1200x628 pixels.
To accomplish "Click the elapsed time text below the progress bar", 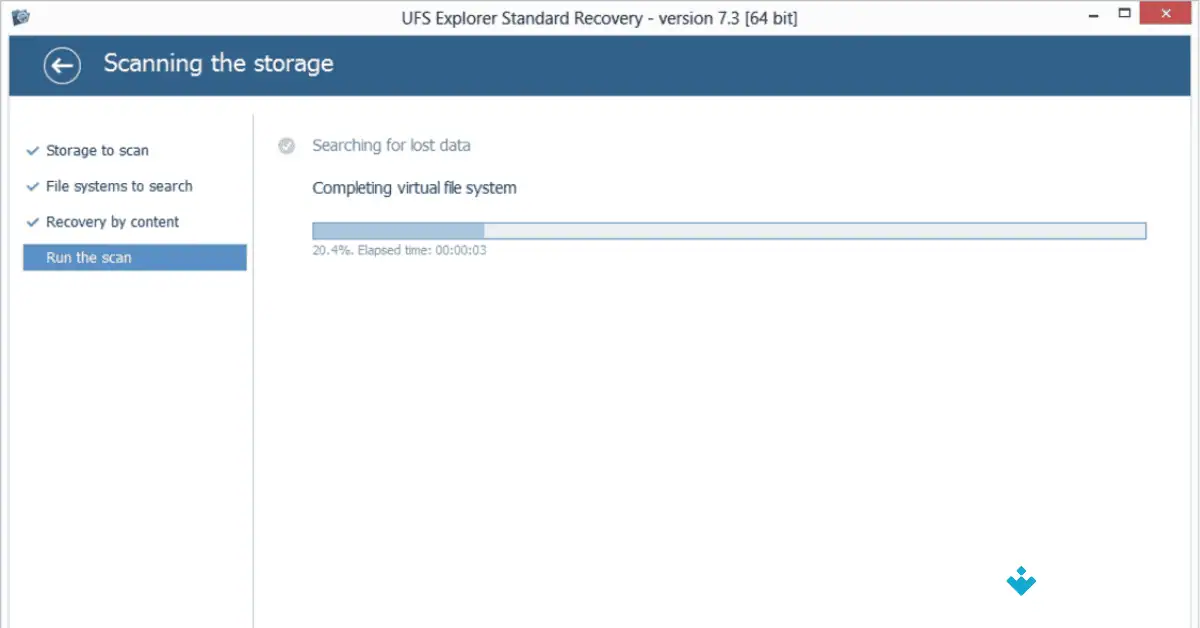I will [x=398, y=250].
